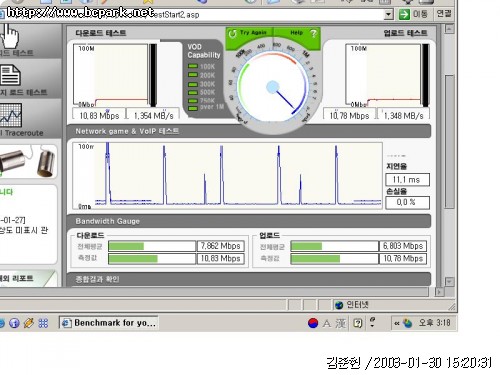Click the pencil quick launch icon

pos(29,323)
